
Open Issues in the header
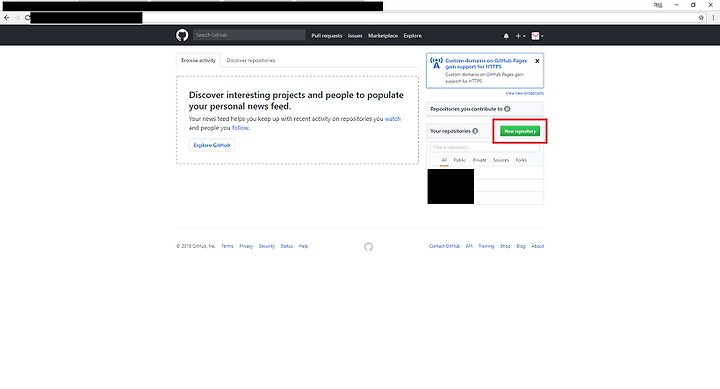coord(355,36)
